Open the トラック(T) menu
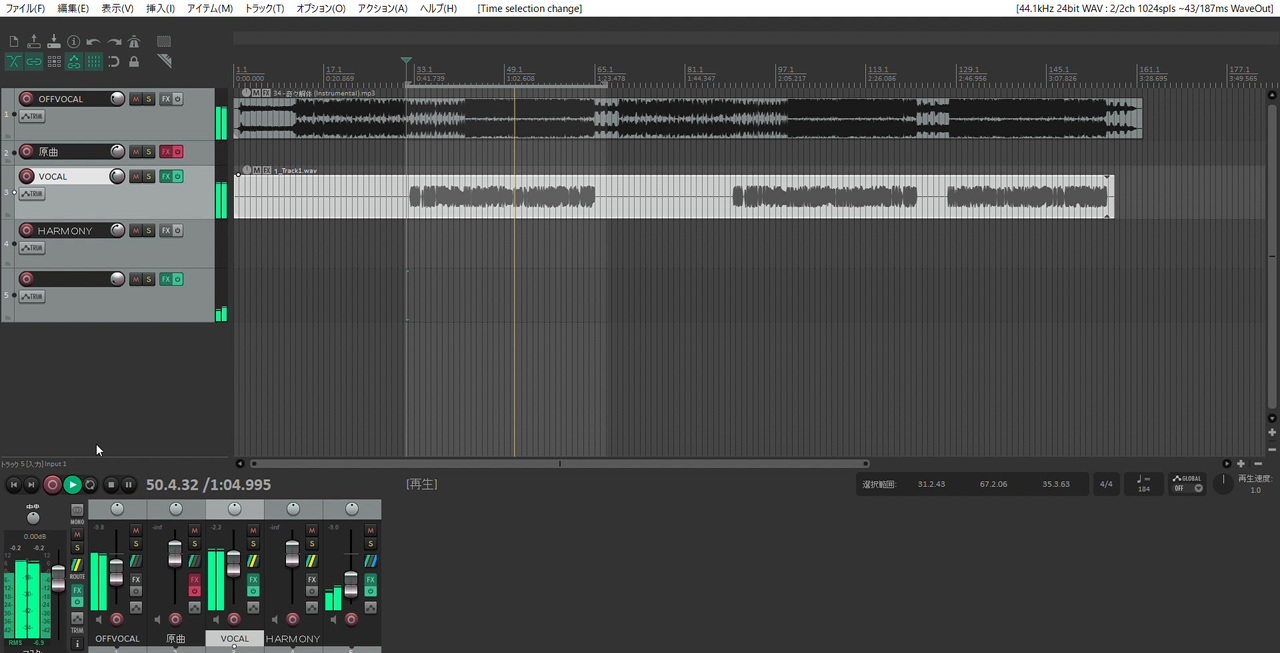Image resolution: width=1280 pixels, height=653 pixels. (x=264, y=8)
